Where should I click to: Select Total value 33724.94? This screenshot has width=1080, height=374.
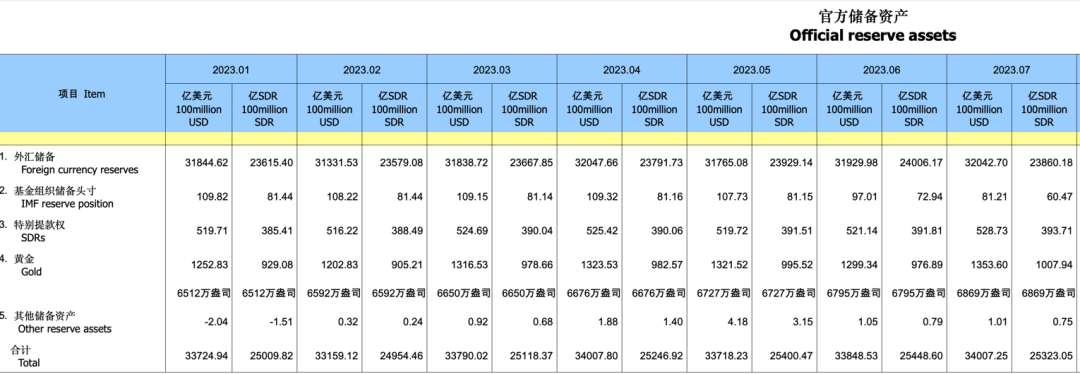tap(207, 356)
